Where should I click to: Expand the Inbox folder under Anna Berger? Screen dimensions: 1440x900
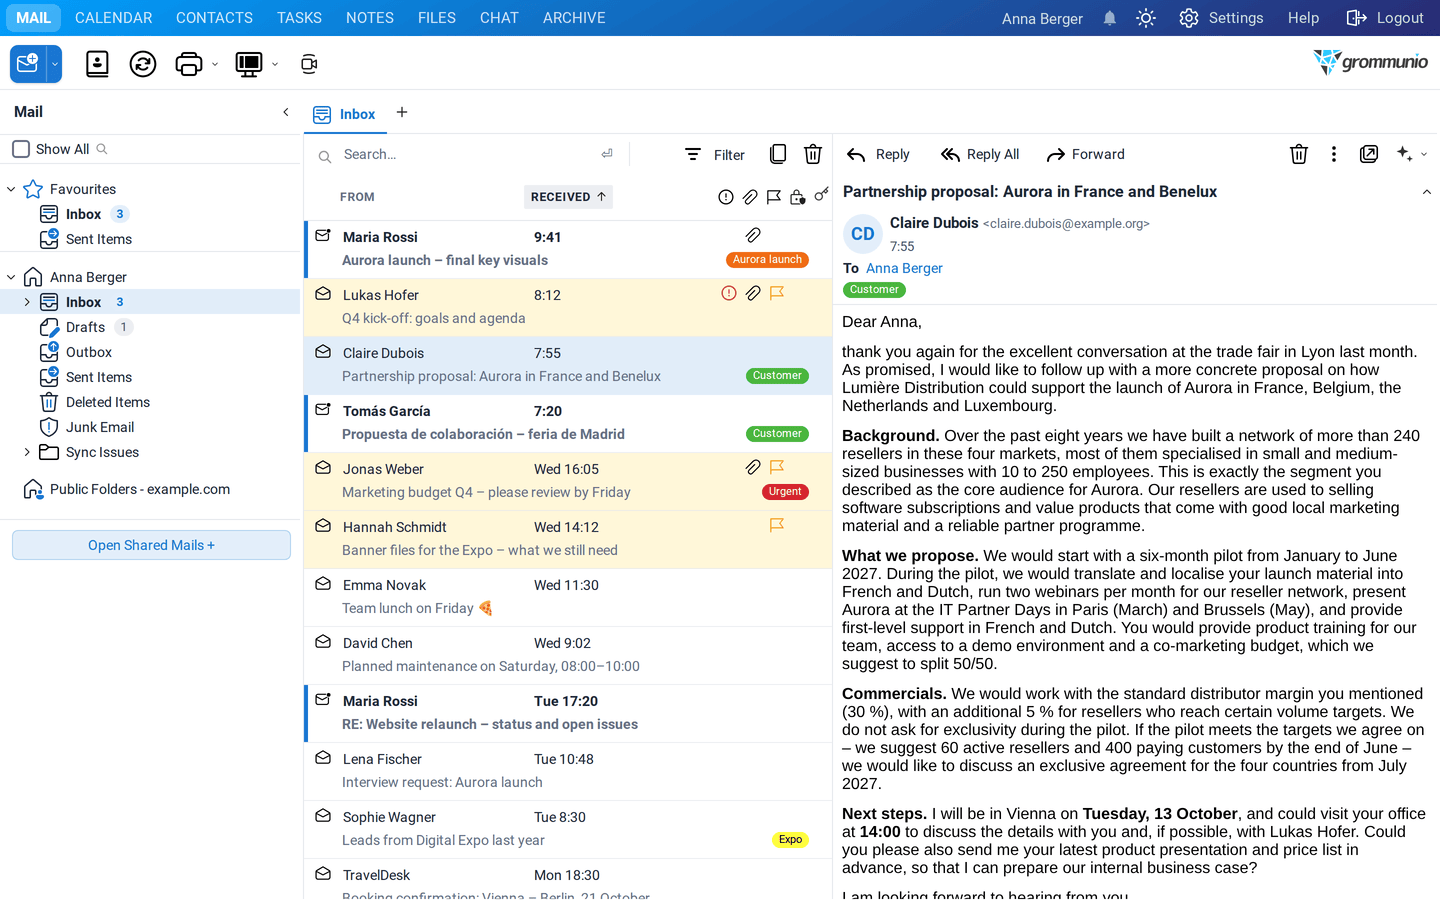[x=27, y=302]
